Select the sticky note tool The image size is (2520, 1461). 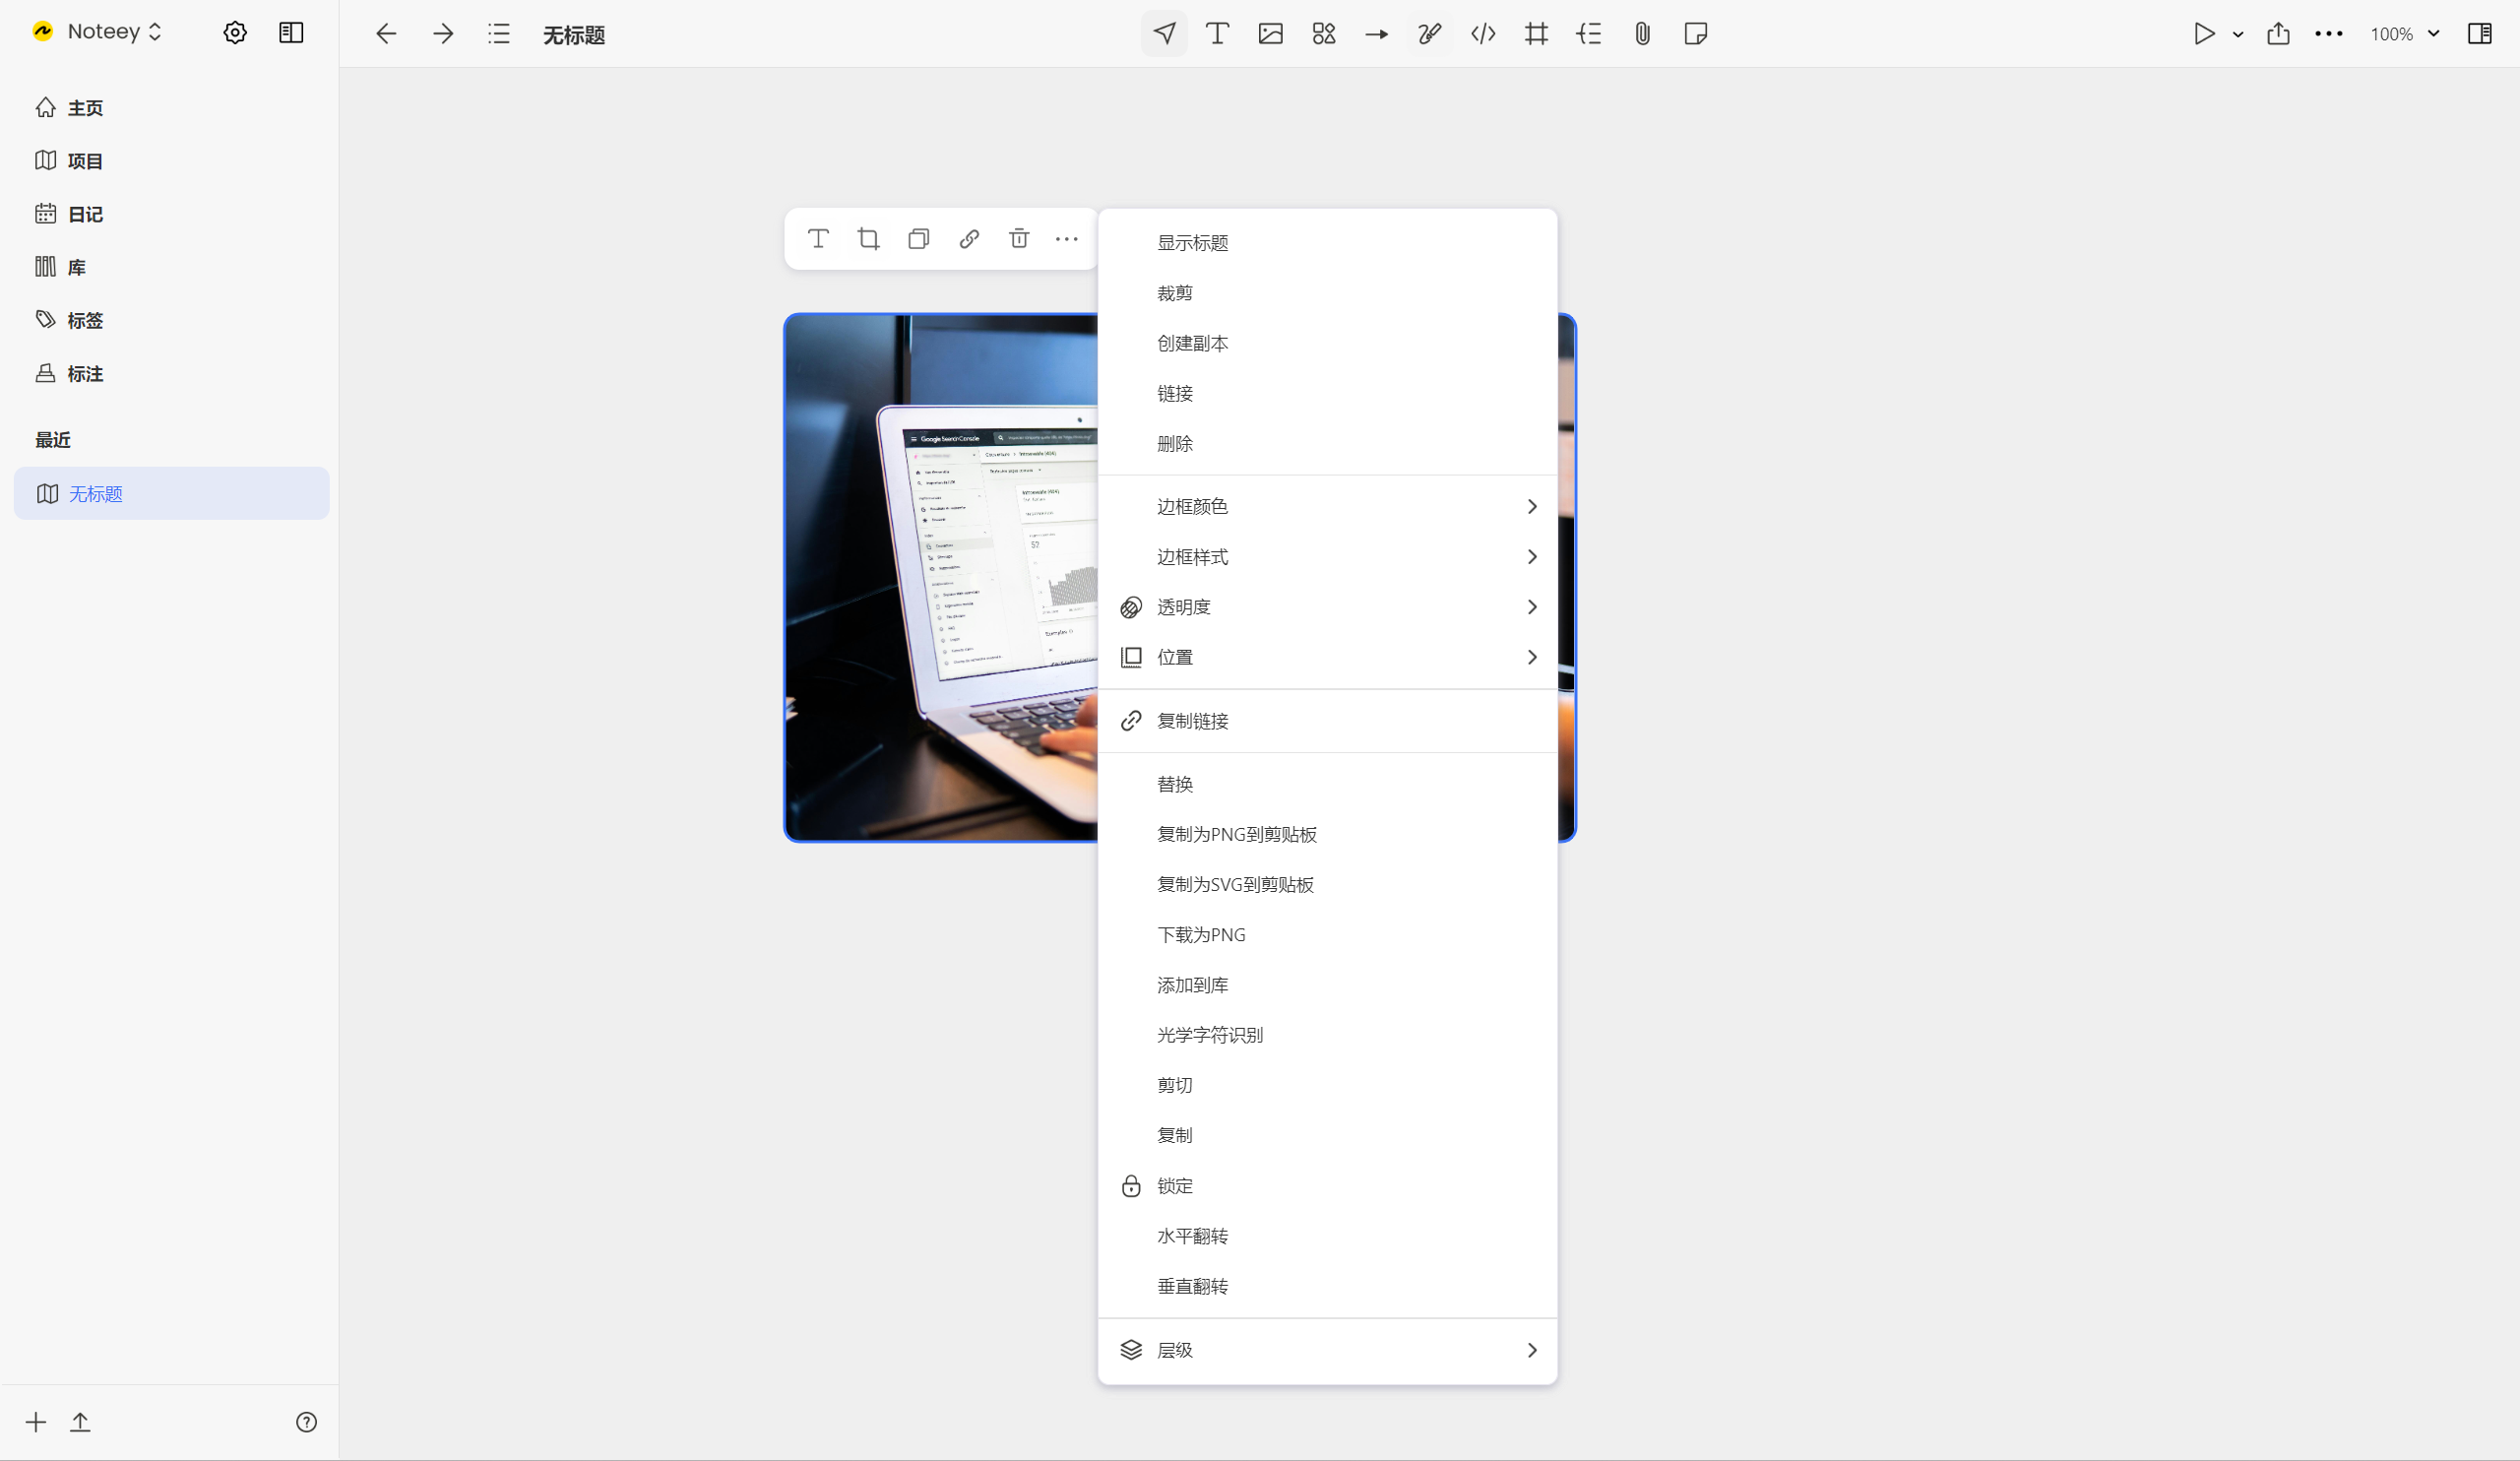point(1695,34)
